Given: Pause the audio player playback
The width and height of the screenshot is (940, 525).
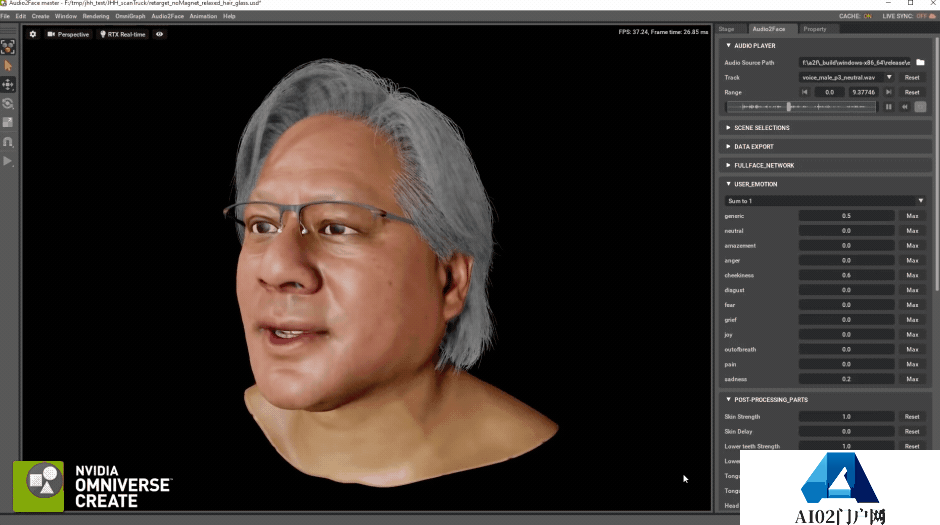Looking at the screenshot, I should click(x=888, y=107).
